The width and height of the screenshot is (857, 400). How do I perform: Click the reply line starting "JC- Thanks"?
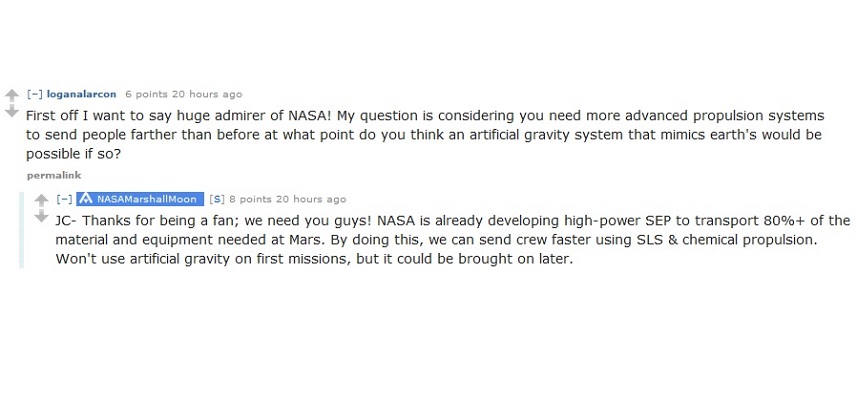(453, 221)
